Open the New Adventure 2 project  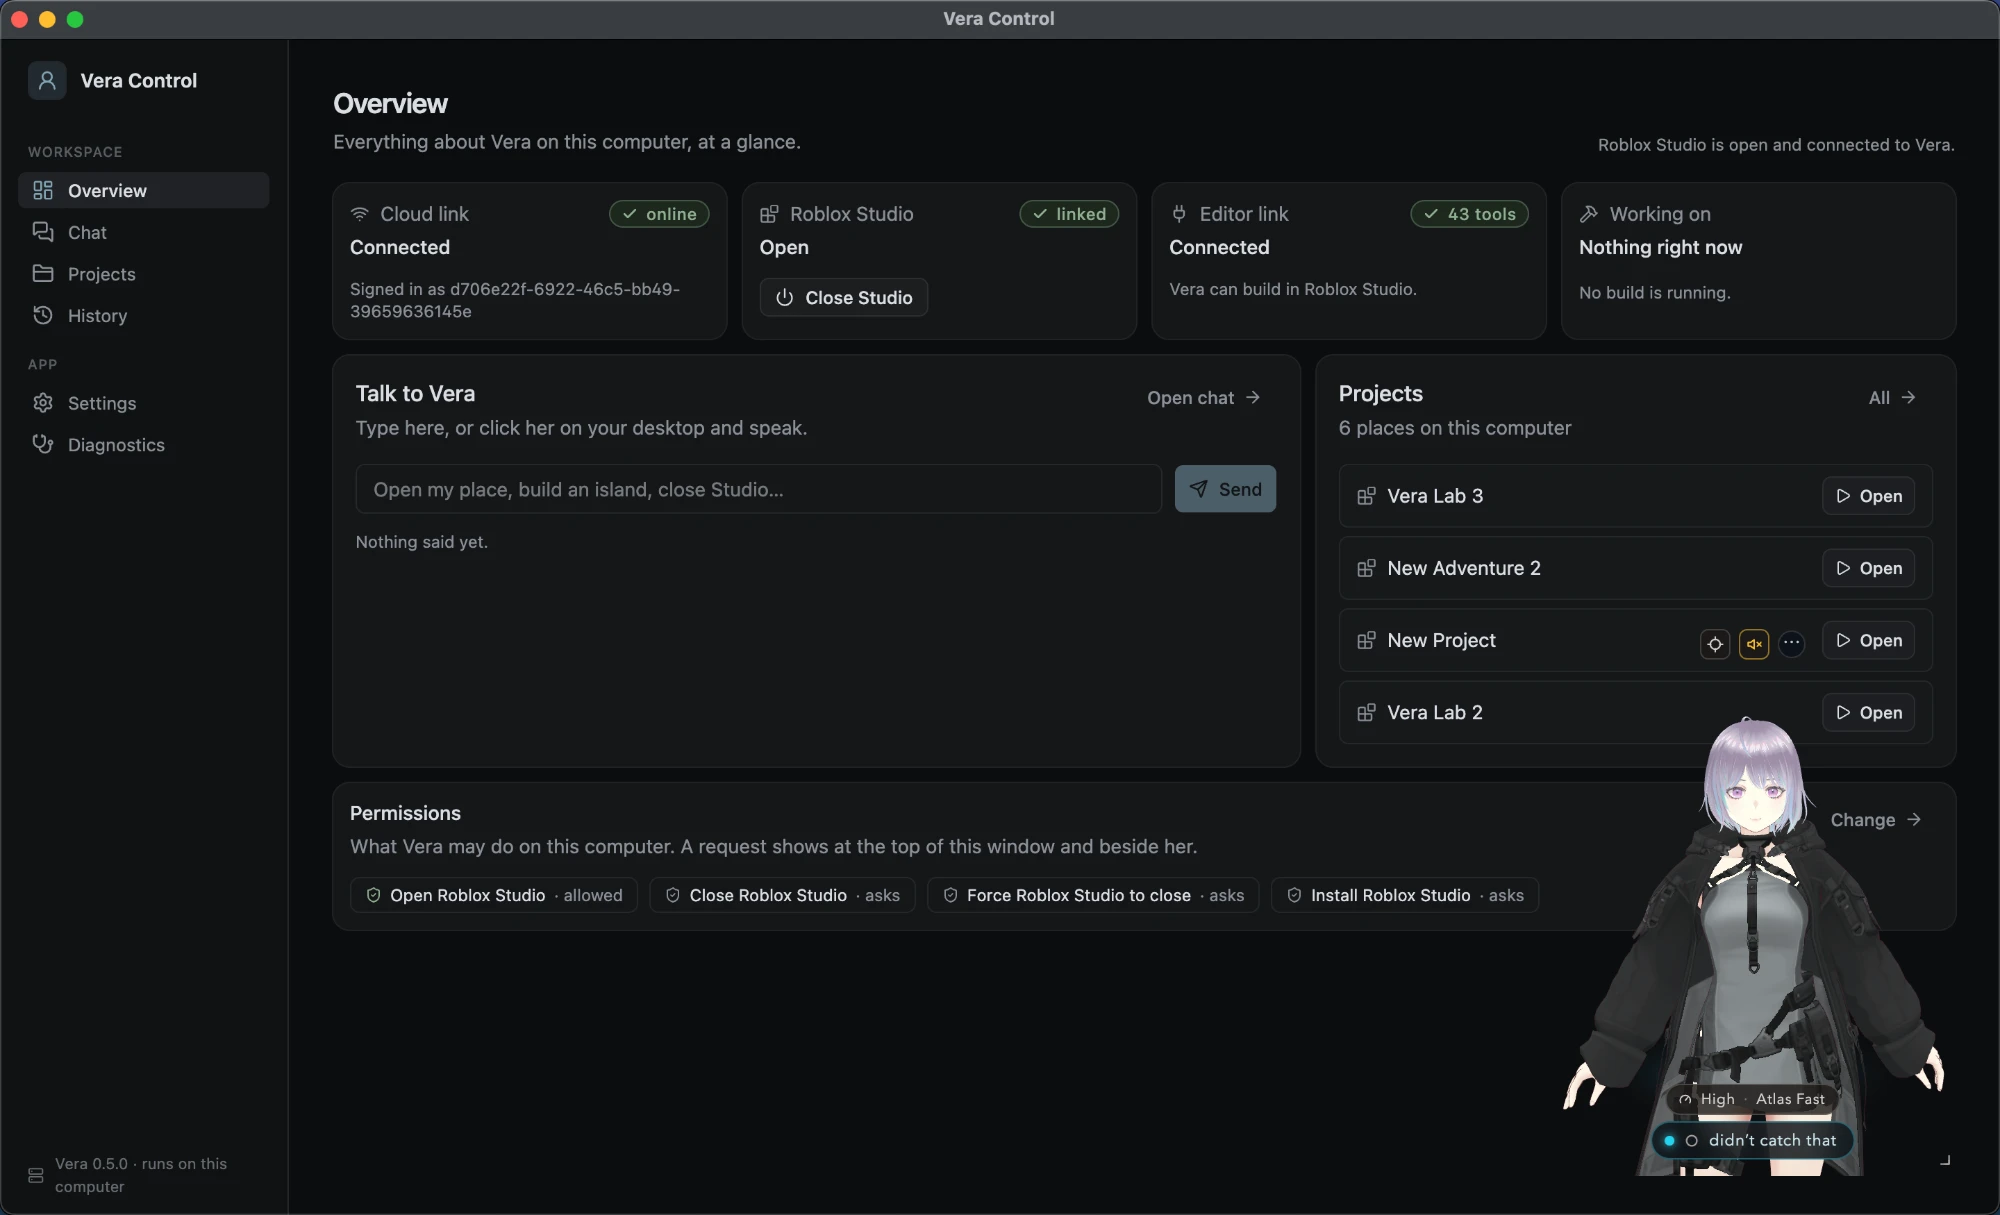[x=1868, y=568]
